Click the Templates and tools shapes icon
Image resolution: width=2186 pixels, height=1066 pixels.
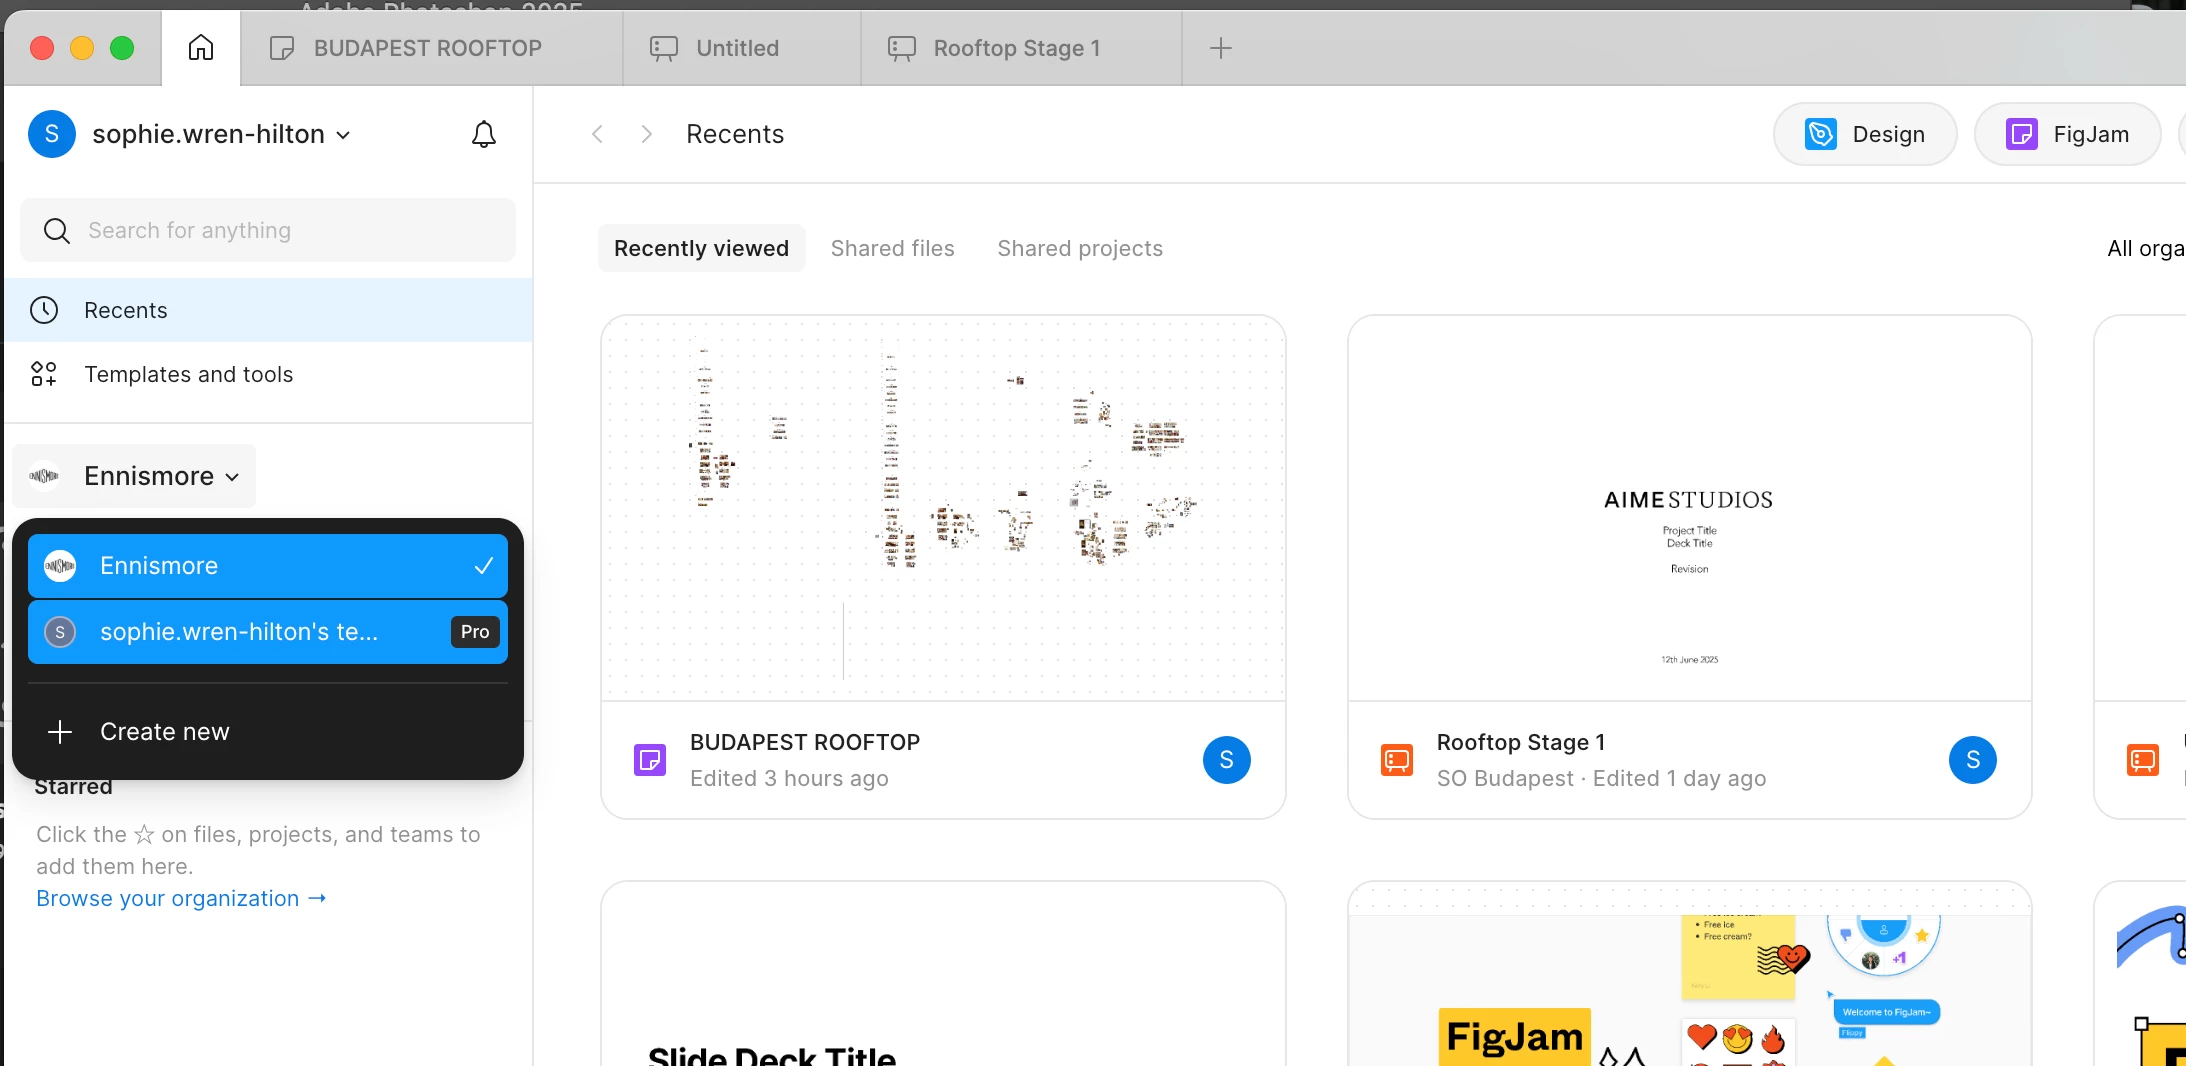(44, 374)
